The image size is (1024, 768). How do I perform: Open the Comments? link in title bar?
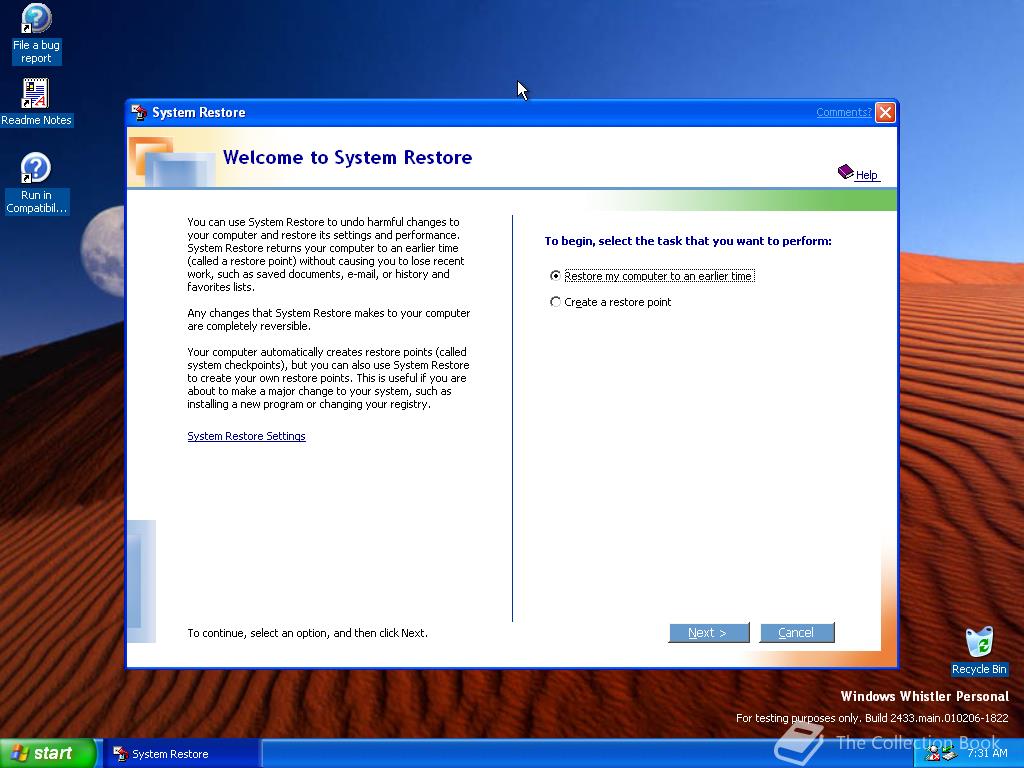tap(843, 112)
